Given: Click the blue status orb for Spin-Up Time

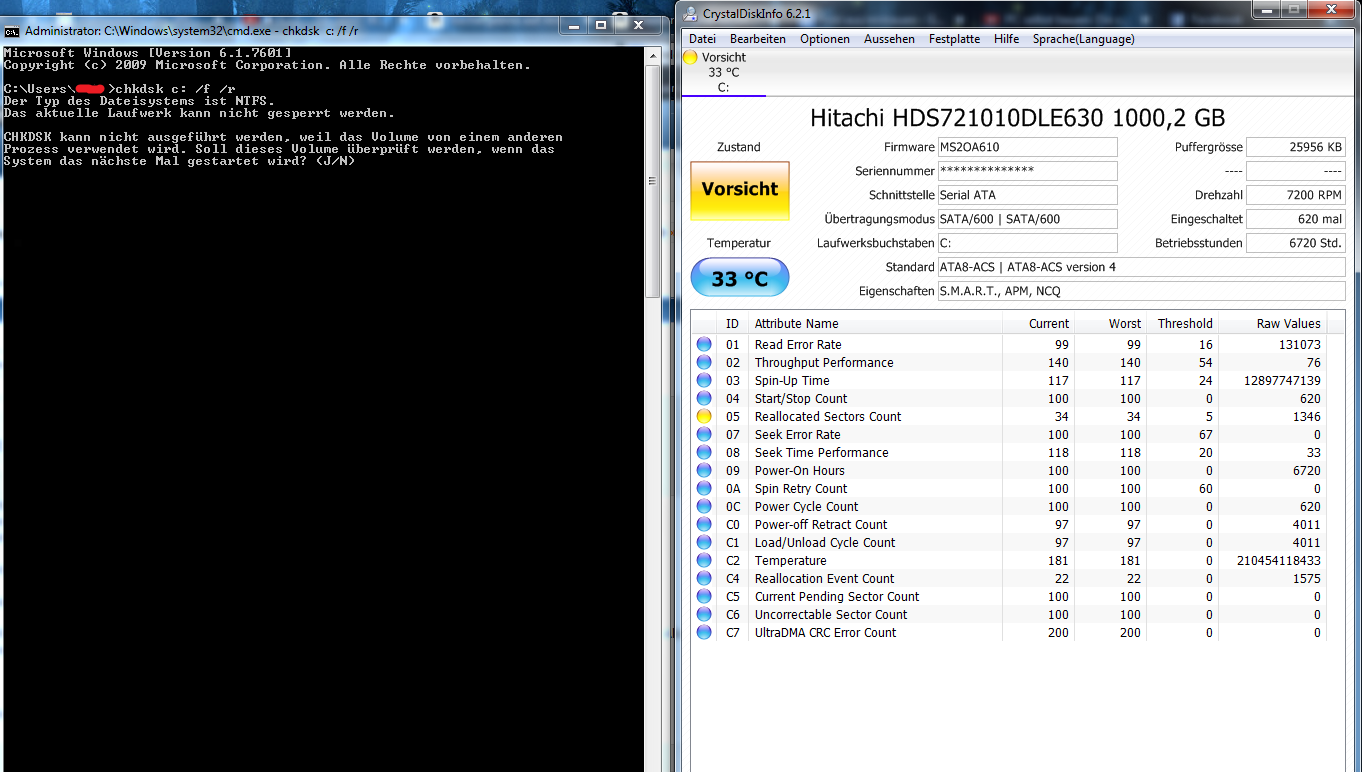Looking at the screenshot, I should 704,380.
